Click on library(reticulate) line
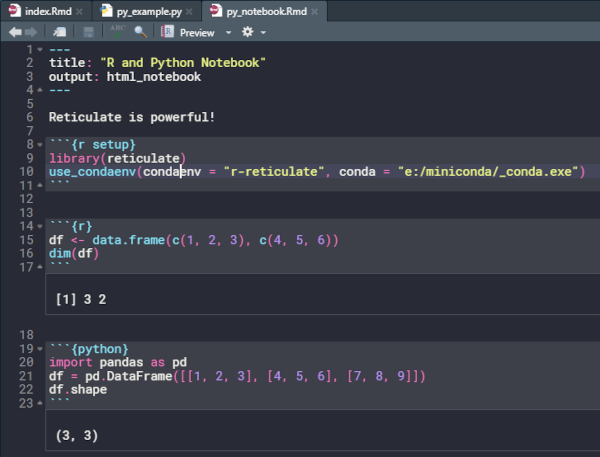 (117, 158)
